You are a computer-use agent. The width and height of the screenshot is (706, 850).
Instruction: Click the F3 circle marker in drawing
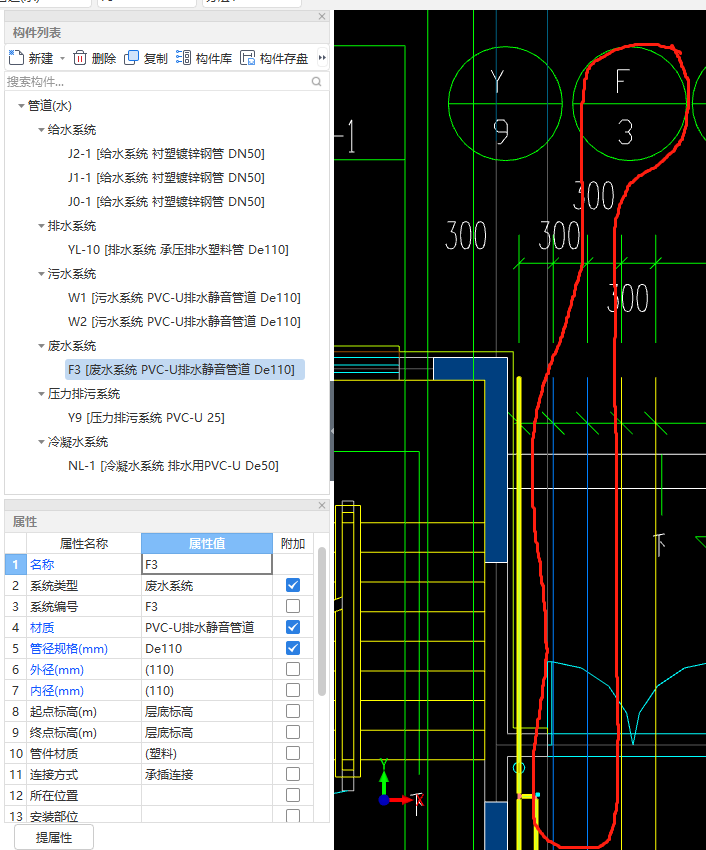630,104
